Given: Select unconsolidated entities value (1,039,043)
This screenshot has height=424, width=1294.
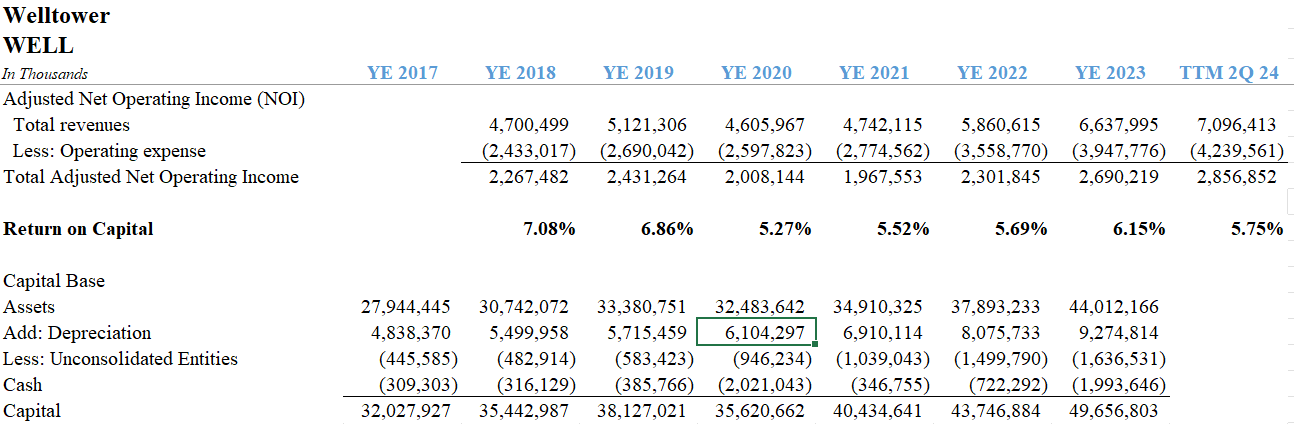Looking at the screenshot, I should point(883,359).
